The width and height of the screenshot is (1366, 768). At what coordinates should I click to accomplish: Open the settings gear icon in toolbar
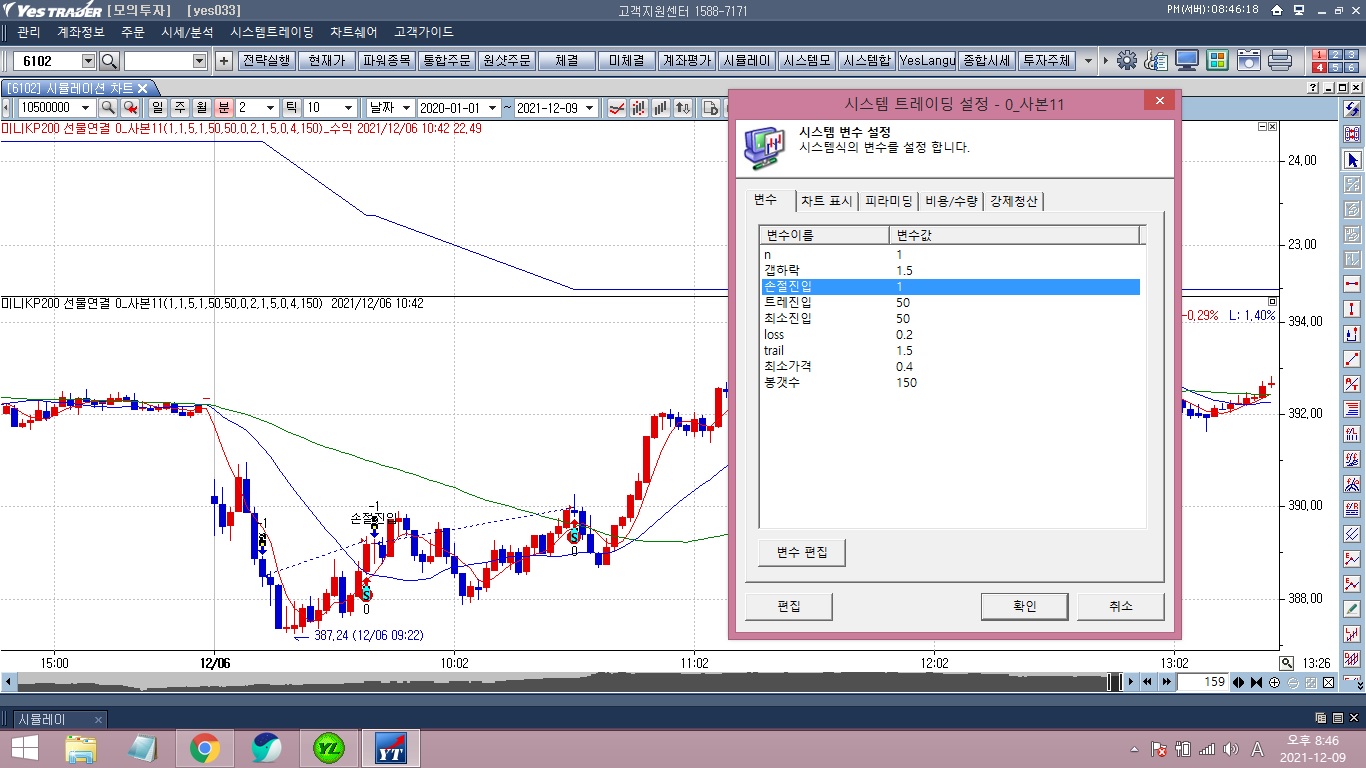(1127, 61)
